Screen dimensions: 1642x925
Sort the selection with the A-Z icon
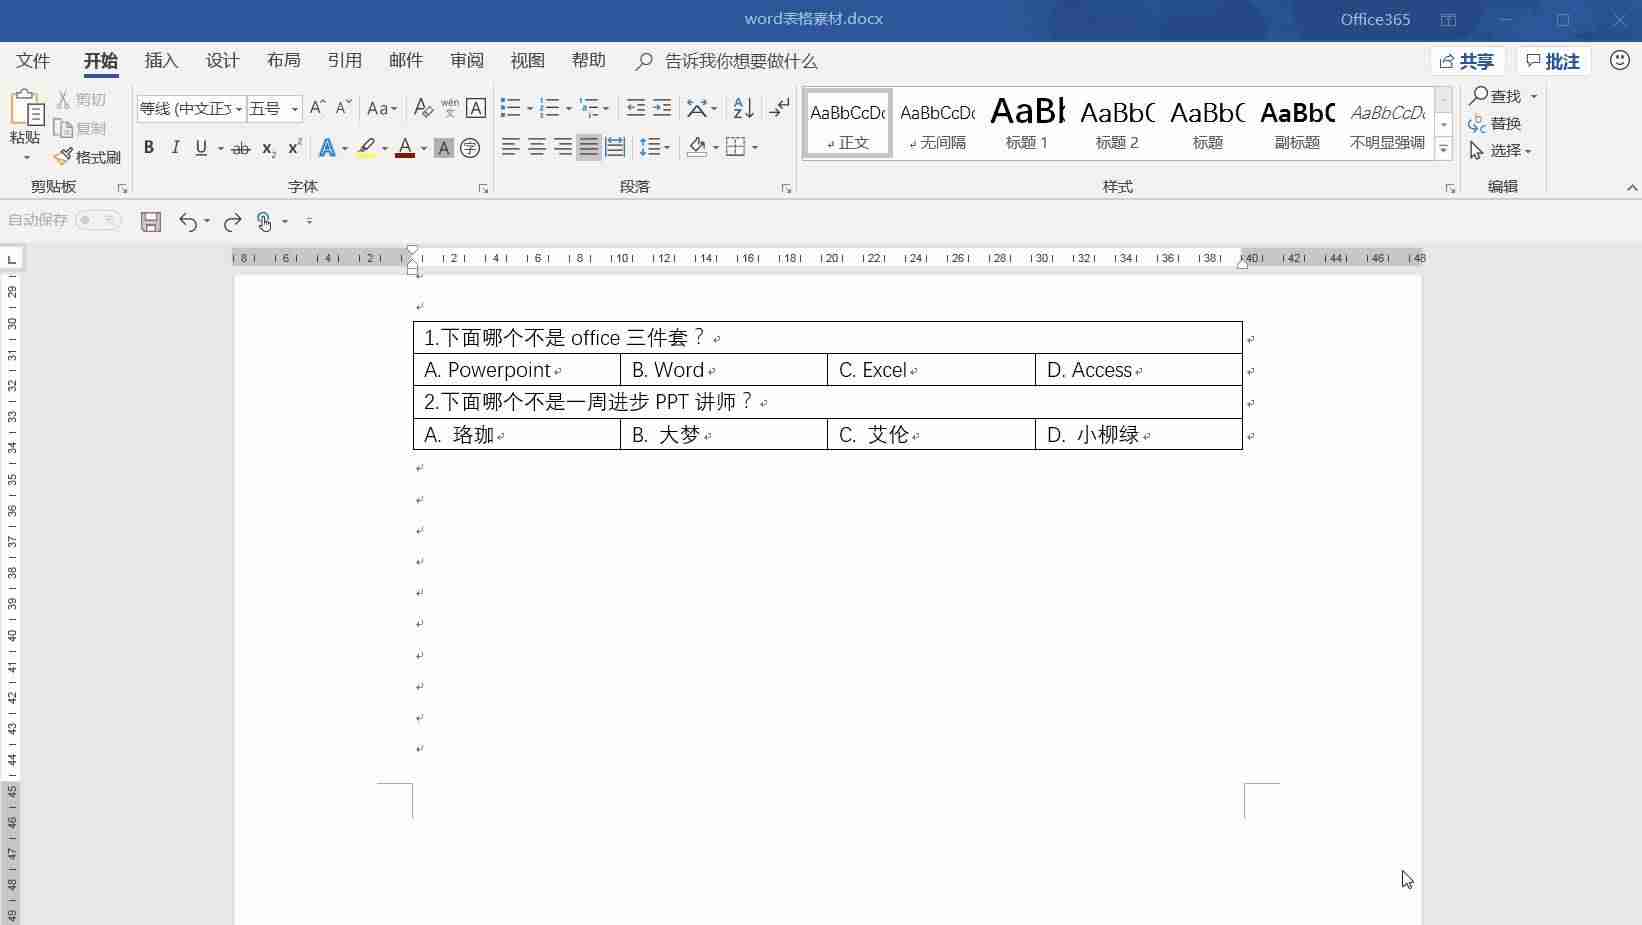pyautogui.click(x=743, y=108)
